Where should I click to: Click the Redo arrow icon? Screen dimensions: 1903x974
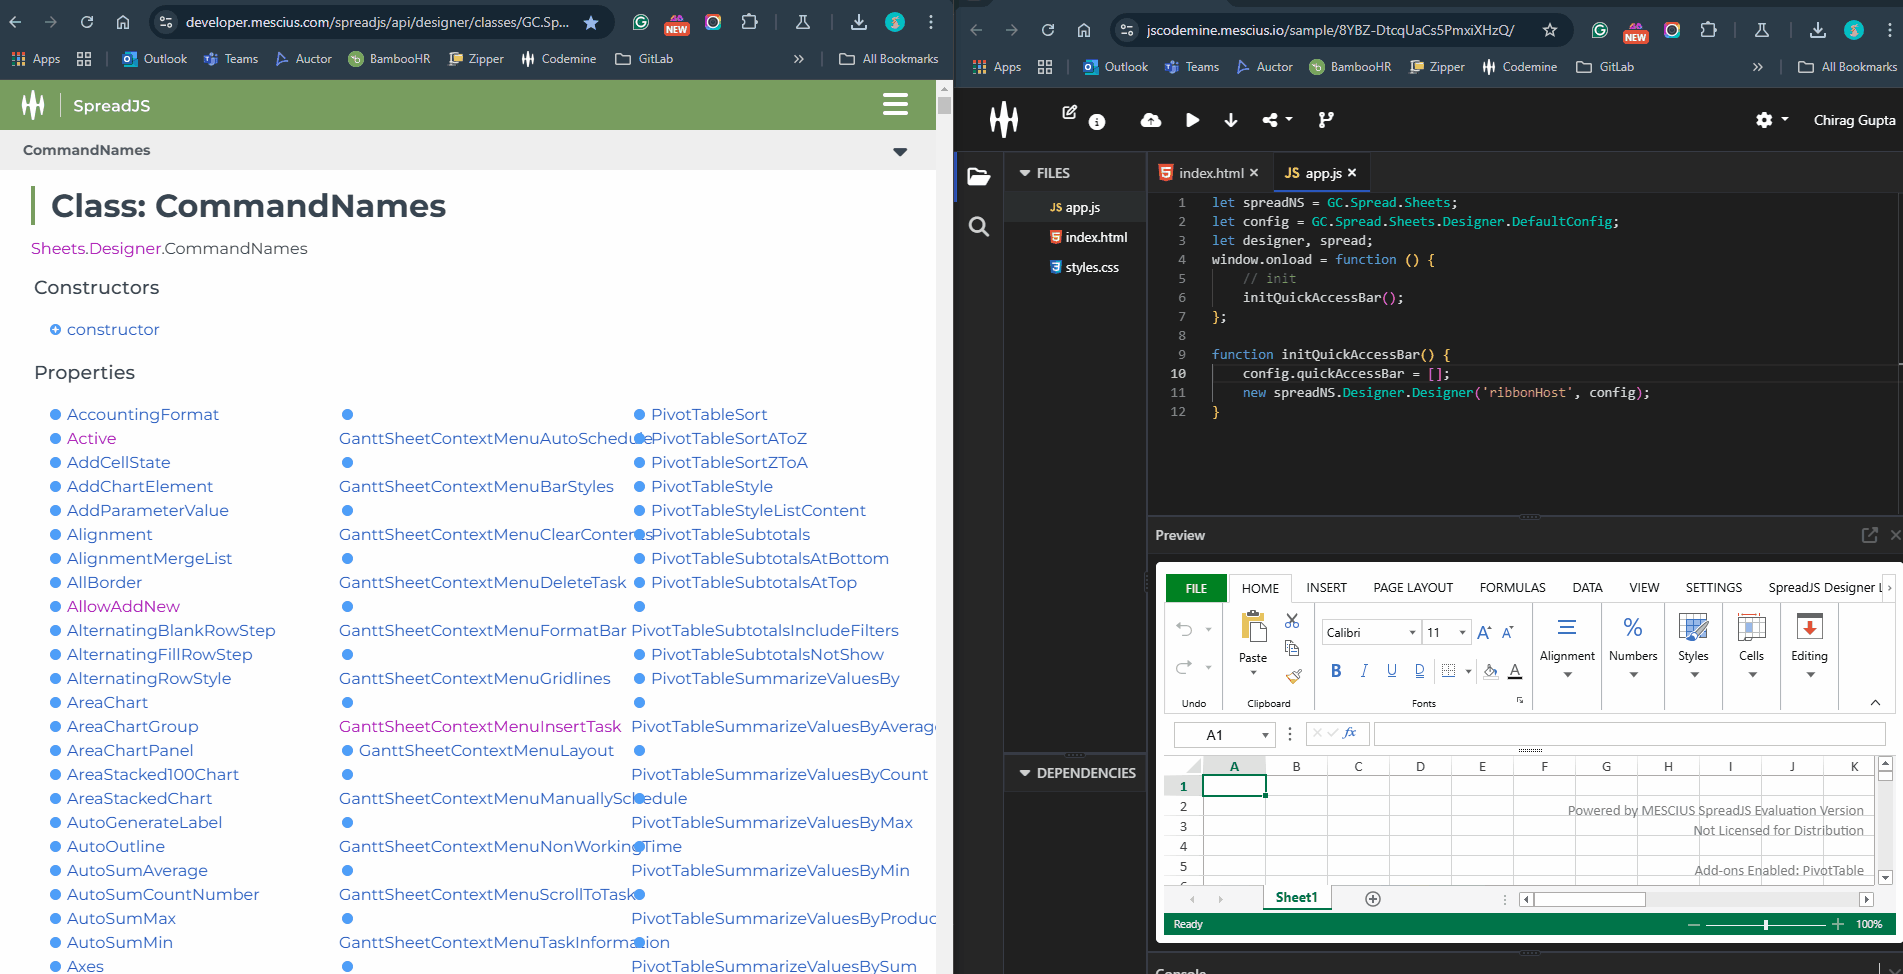(1185, 667)
